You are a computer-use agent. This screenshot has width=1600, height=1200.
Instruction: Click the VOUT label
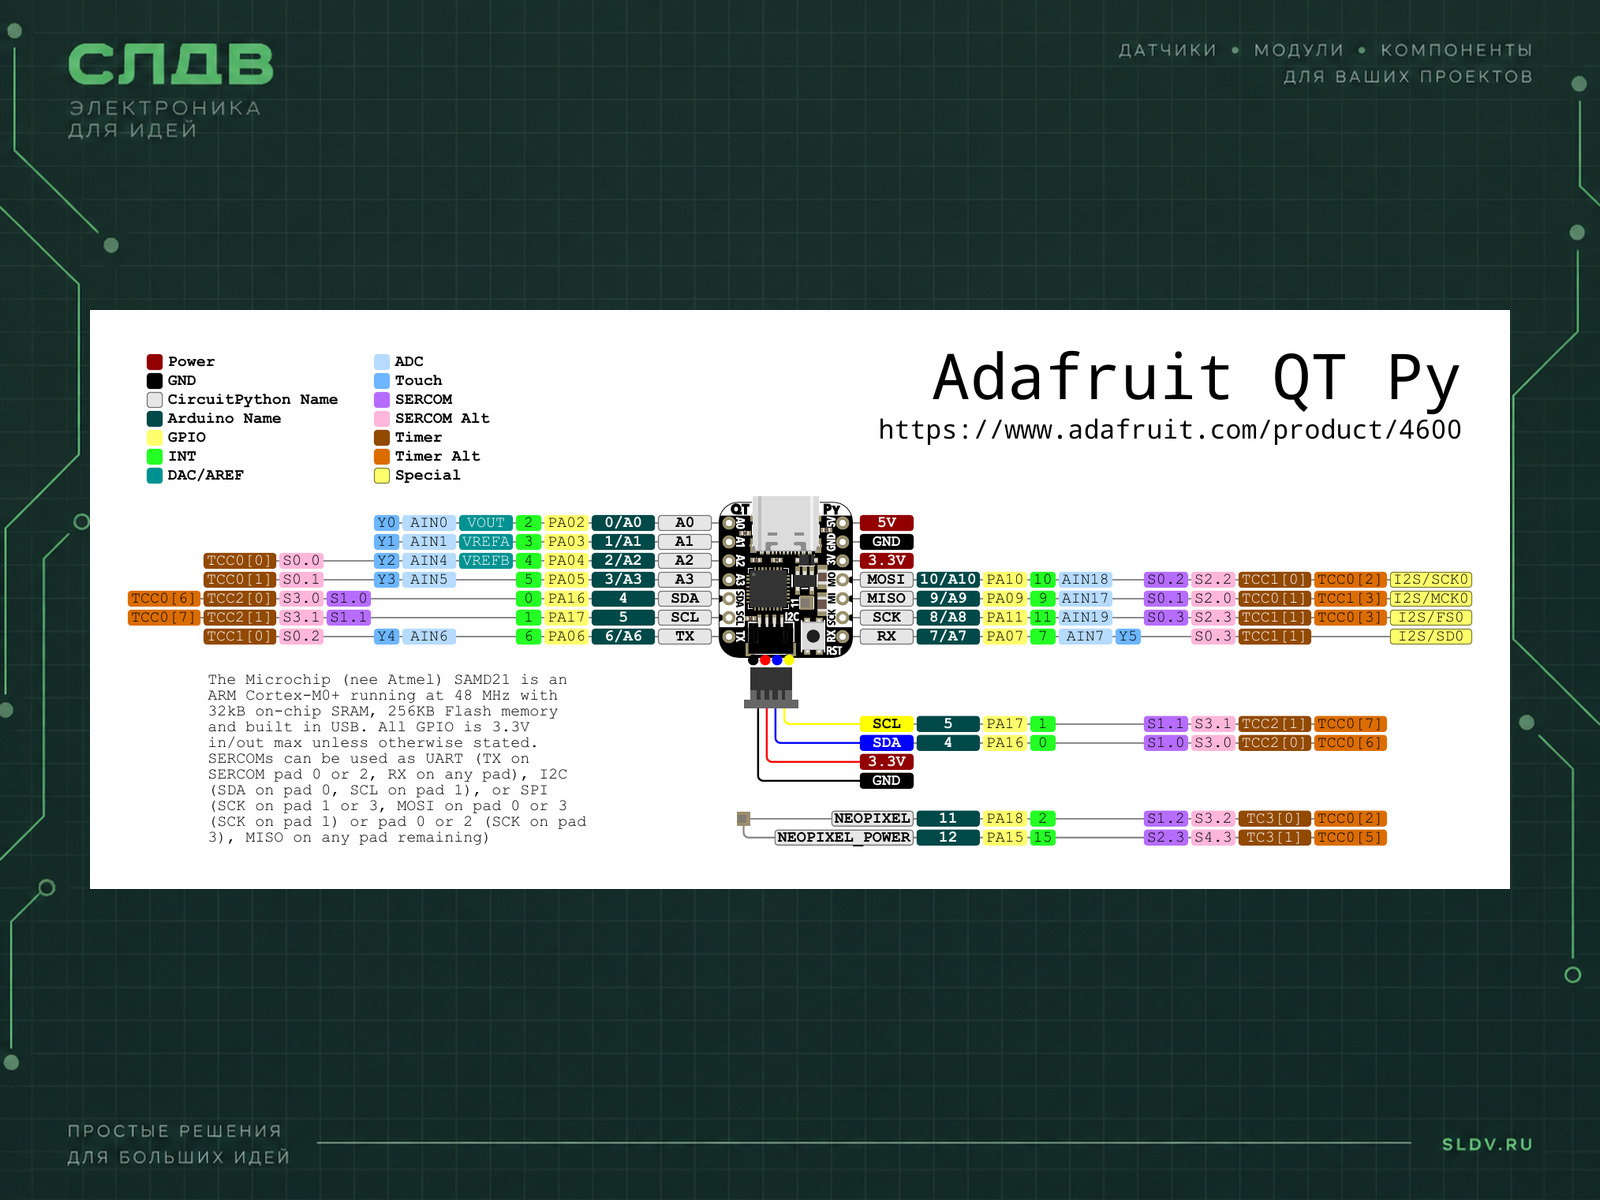[x=486, y=523]
